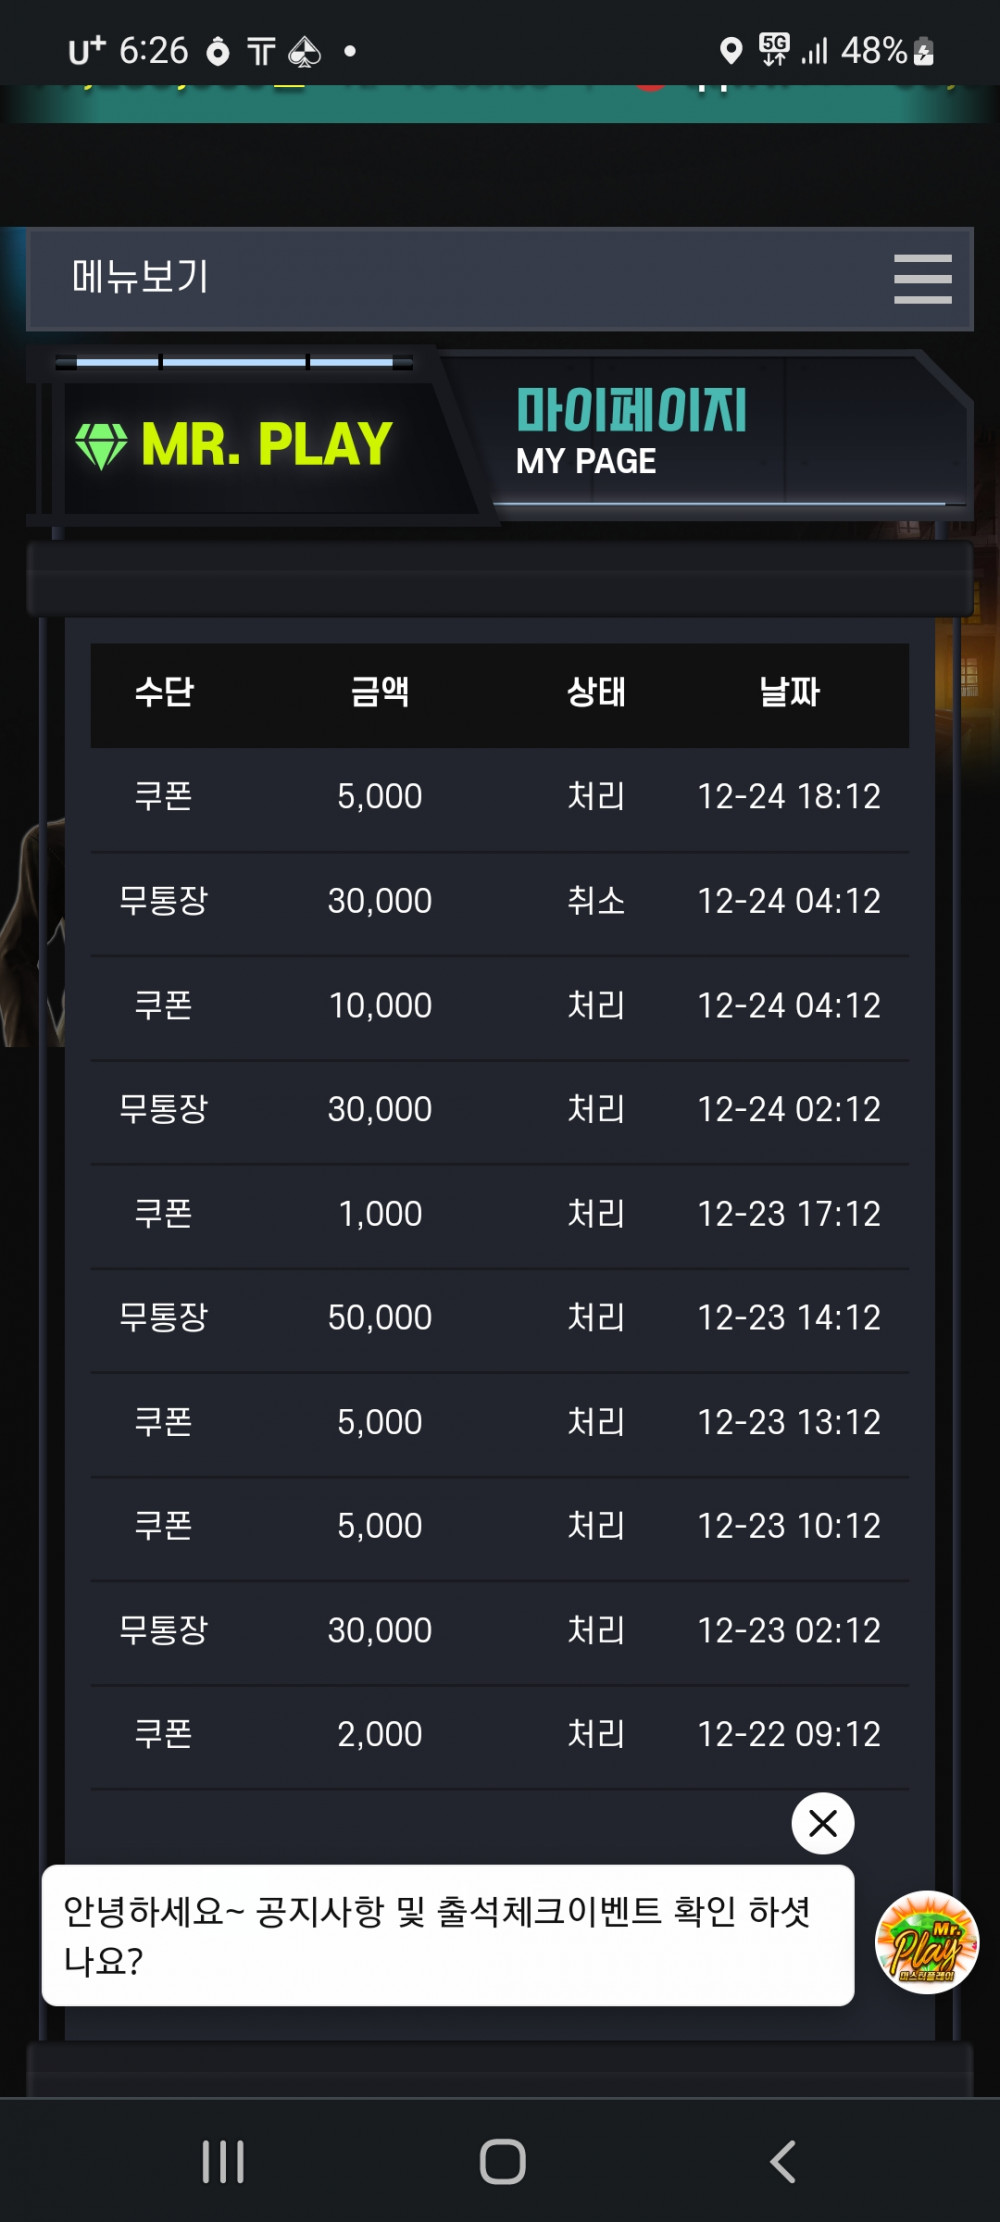
Task: Select the 쿠폰 2,000 row dated 12-22
Action: [500, 1734]
